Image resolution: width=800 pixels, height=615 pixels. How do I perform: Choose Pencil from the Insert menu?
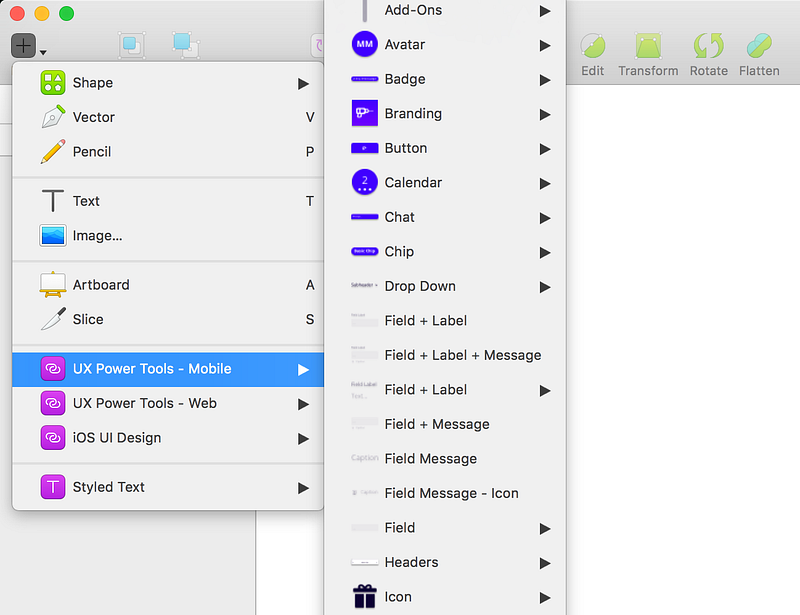point(168,152)
